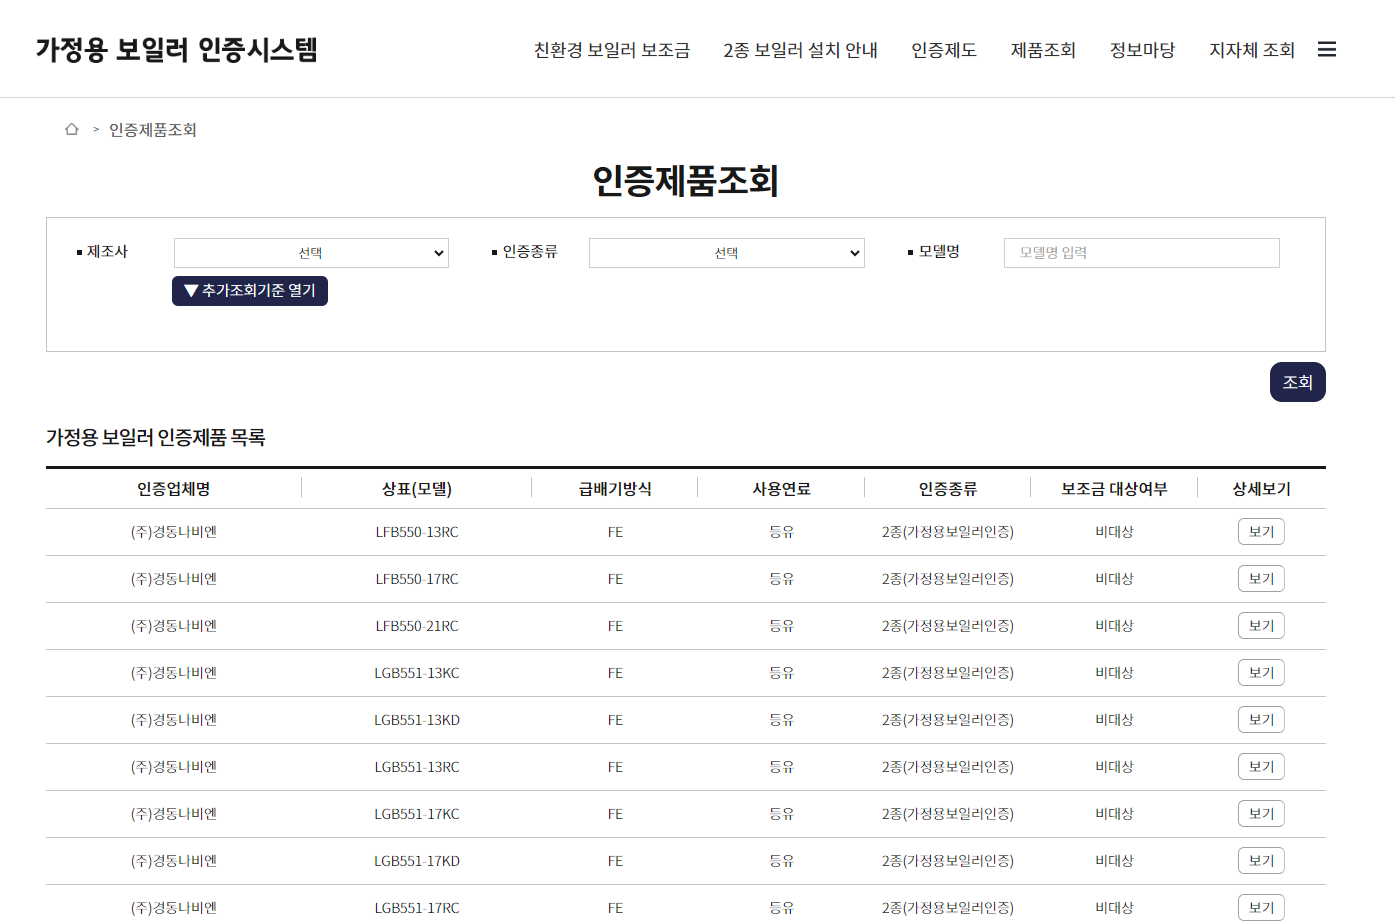Viewport: 1395px width, 923px height.
Task: Click 보기 button for LGB551-13KC
Action: pyautogui.click(x=1261, y=672)
